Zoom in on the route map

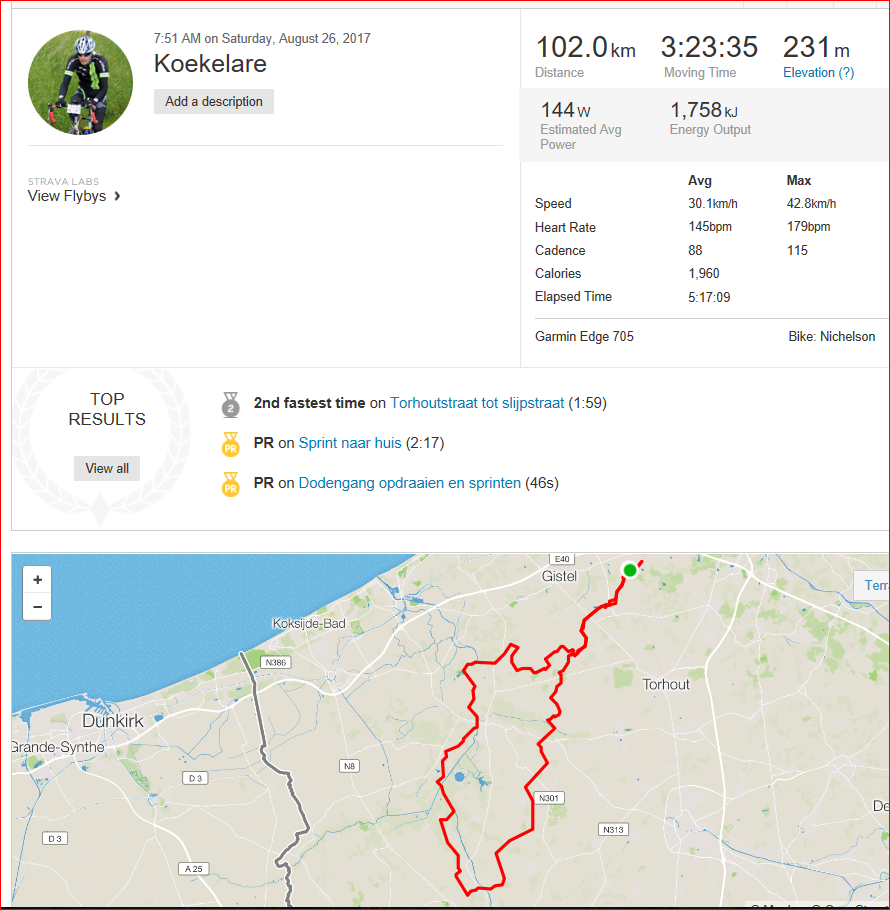click(x=37, y=580)
